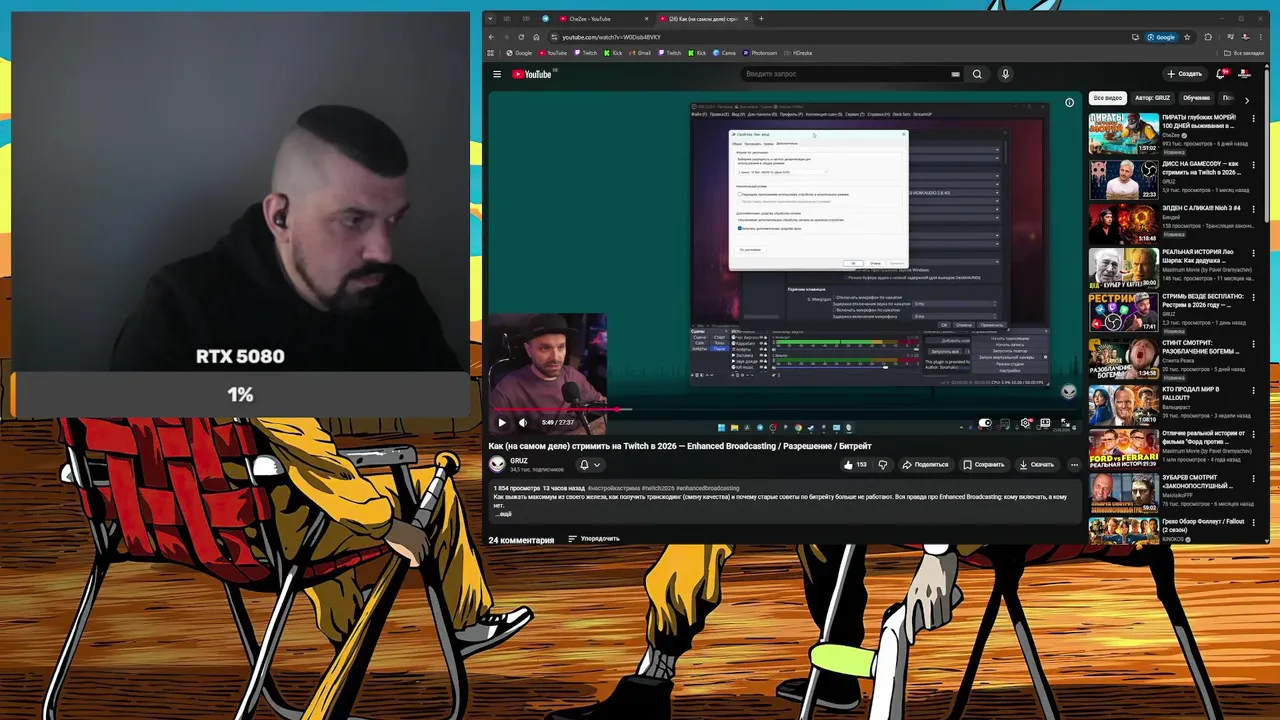
Task: Open the Twitch bookmark after YouTube
Action: pos(585,53)
